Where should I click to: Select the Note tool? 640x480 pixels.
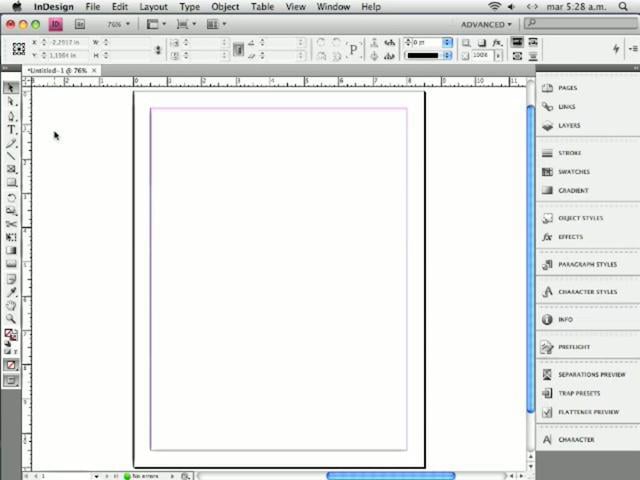(11, 279)
